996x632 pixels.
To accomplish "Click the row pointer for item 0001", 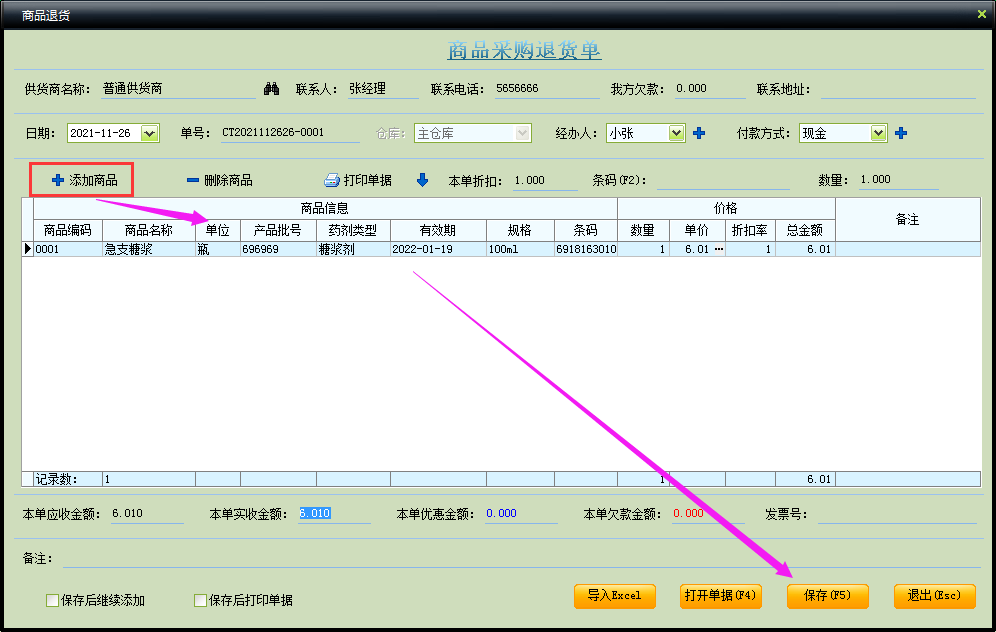I will (x=27, y=249).
